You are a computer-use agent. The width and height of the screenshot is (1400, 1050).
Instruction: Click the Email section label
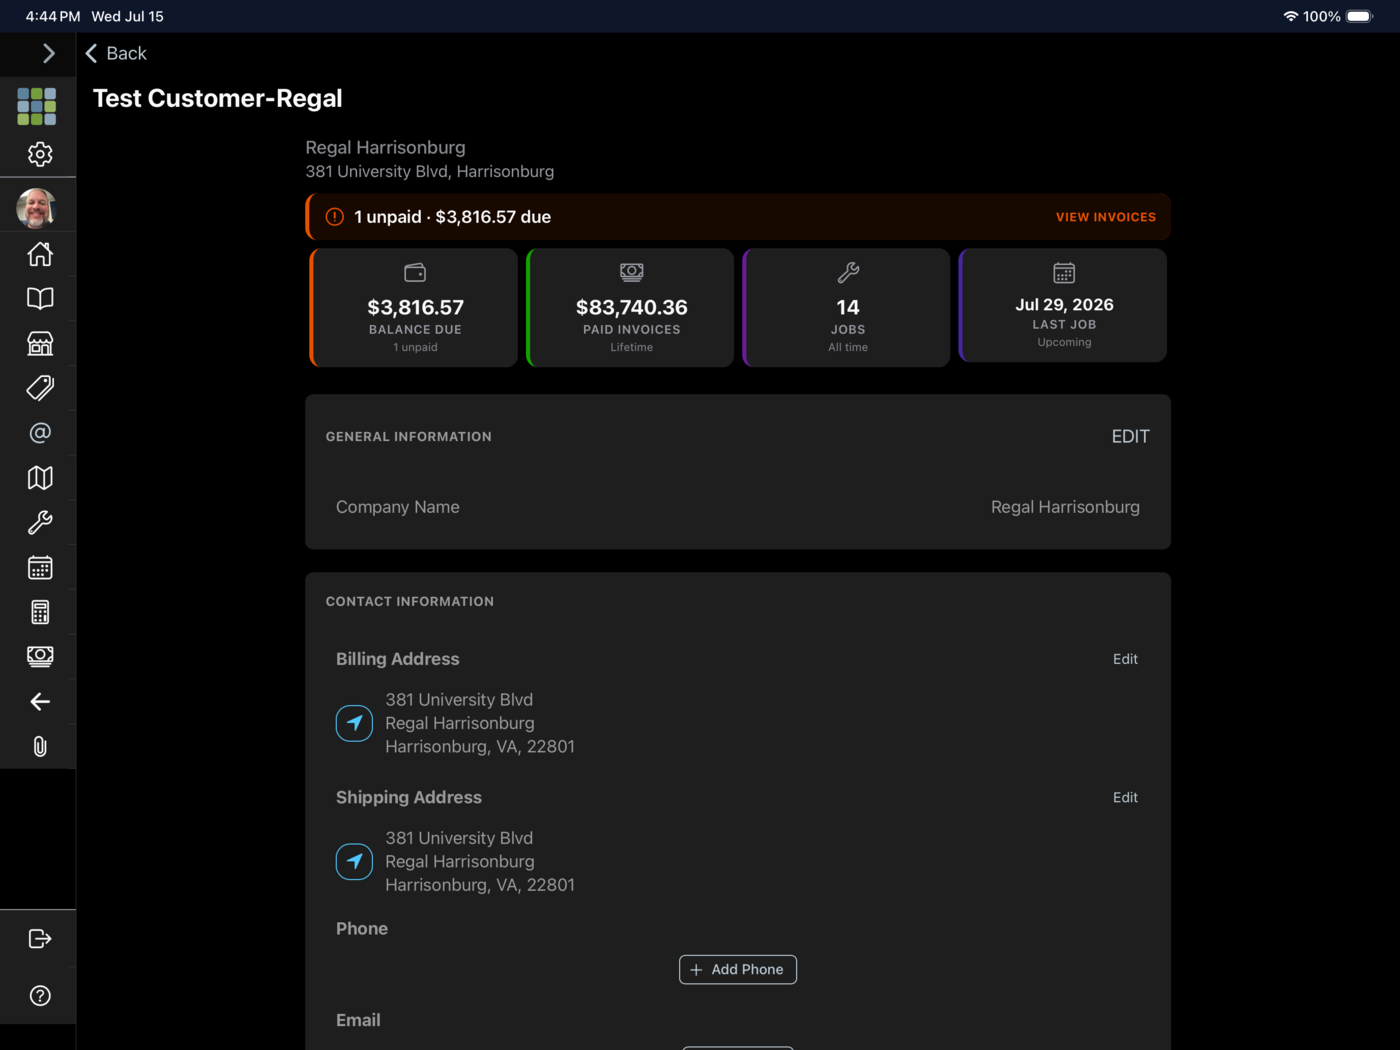point(358,1021)
